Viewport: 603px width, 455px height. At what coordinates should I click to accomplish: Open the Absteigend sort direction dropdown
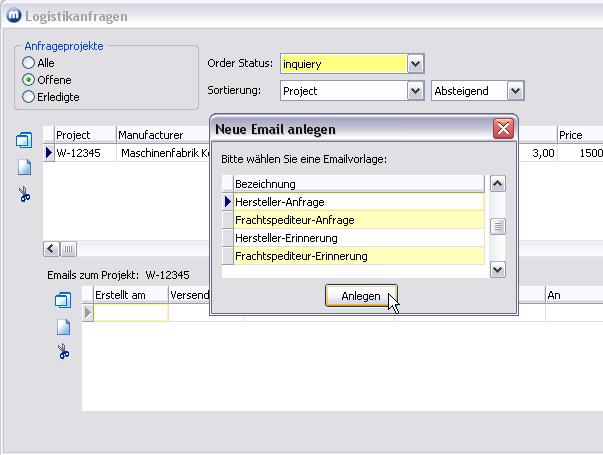click(x=515, y=91)
